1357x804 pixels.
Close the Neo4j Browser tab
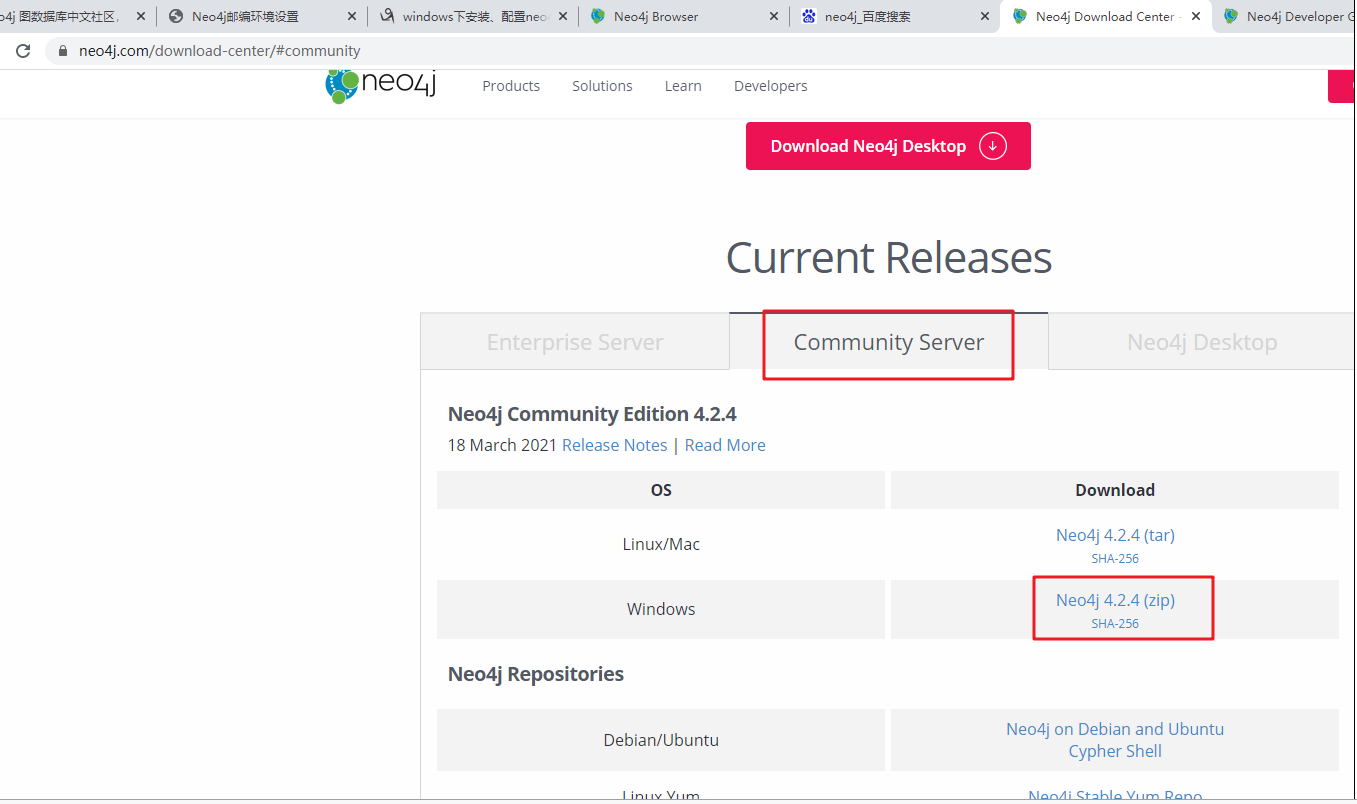click(773, 17)
